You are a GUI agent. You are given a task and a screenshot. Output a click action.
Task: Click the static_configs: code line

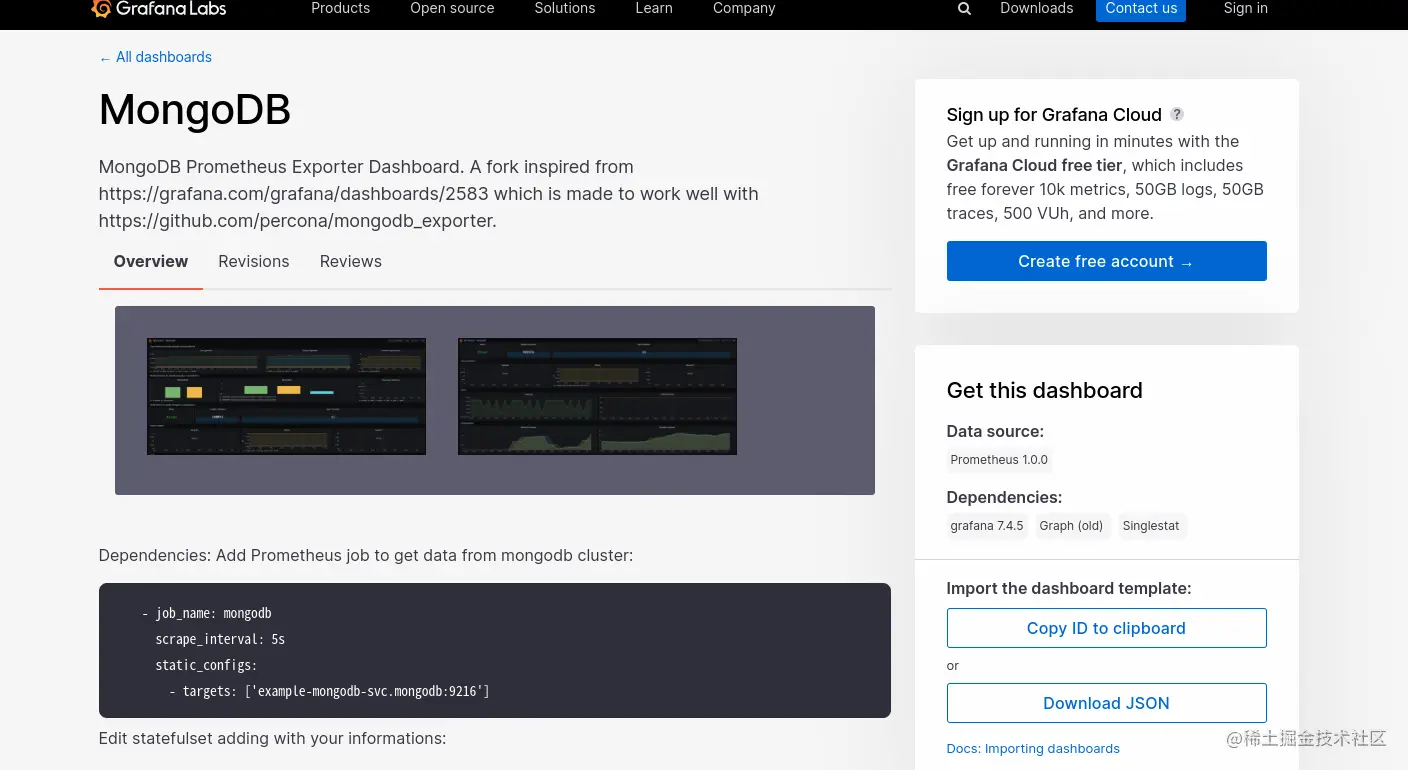click(x=206, y=665)
